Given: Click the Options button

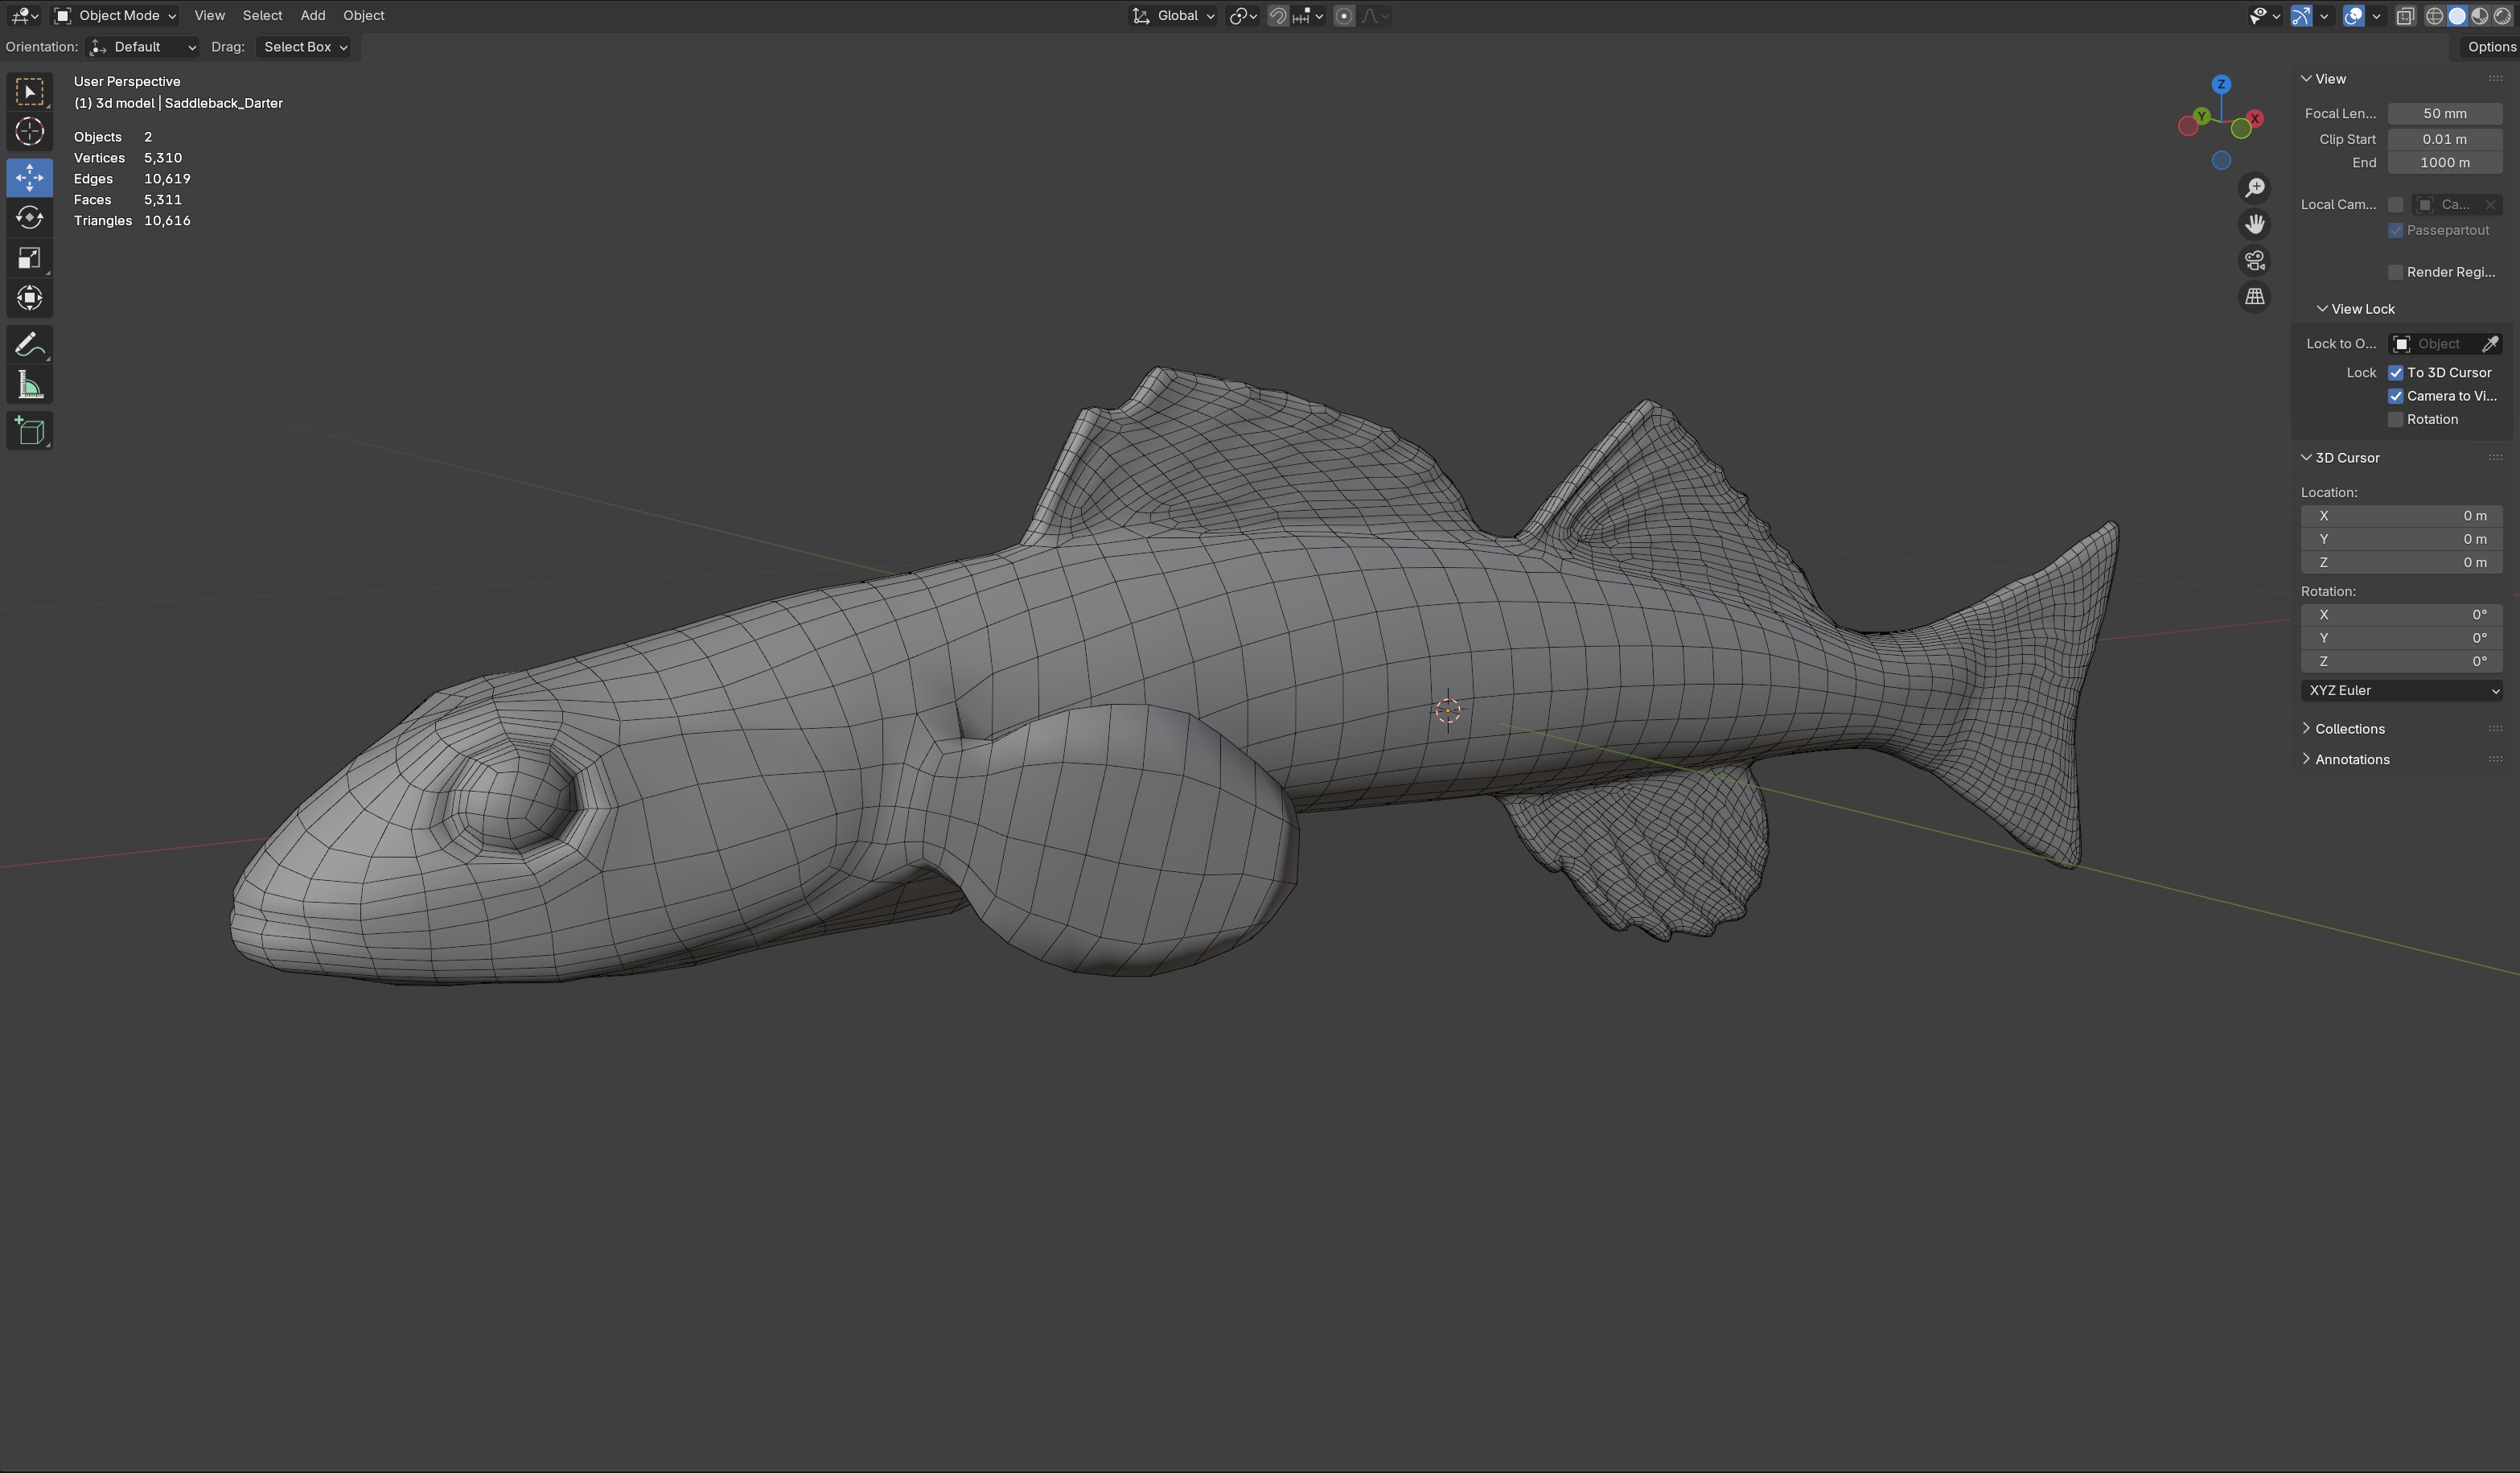Looking at the screenshot, I should [x=2490, y=47].
